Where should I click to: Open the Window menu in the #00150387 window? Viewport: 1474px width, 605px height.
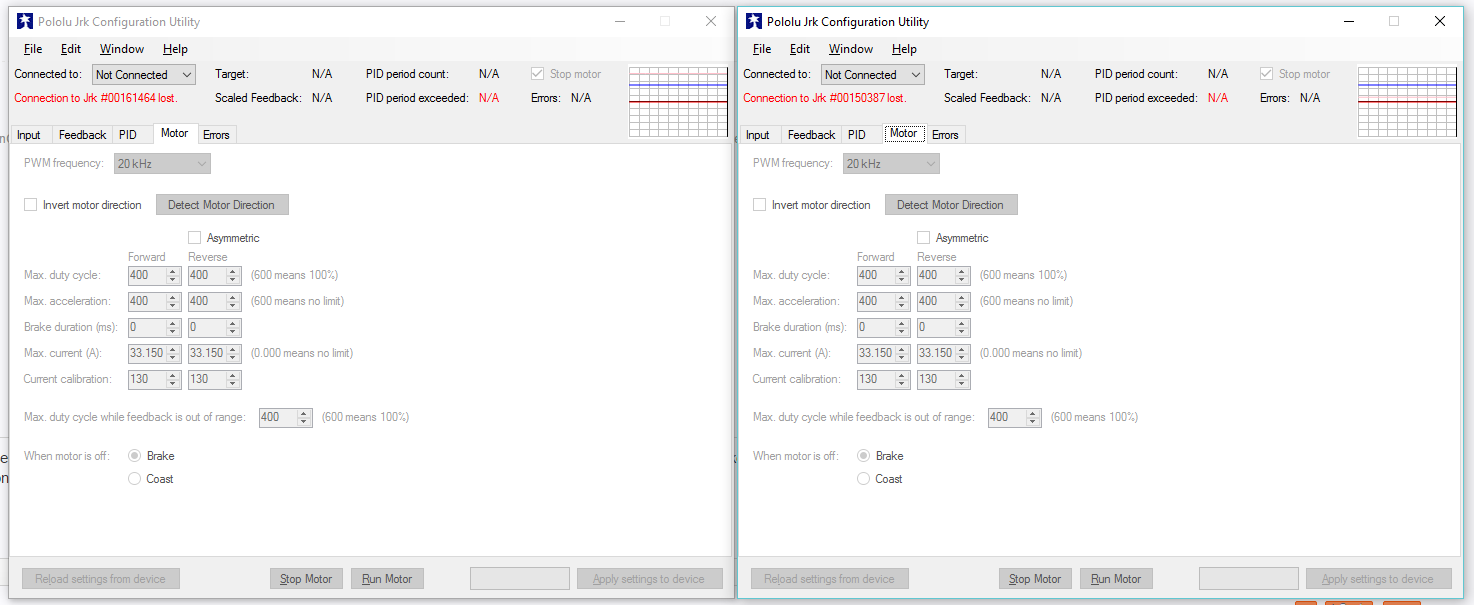tap(851, 49)
